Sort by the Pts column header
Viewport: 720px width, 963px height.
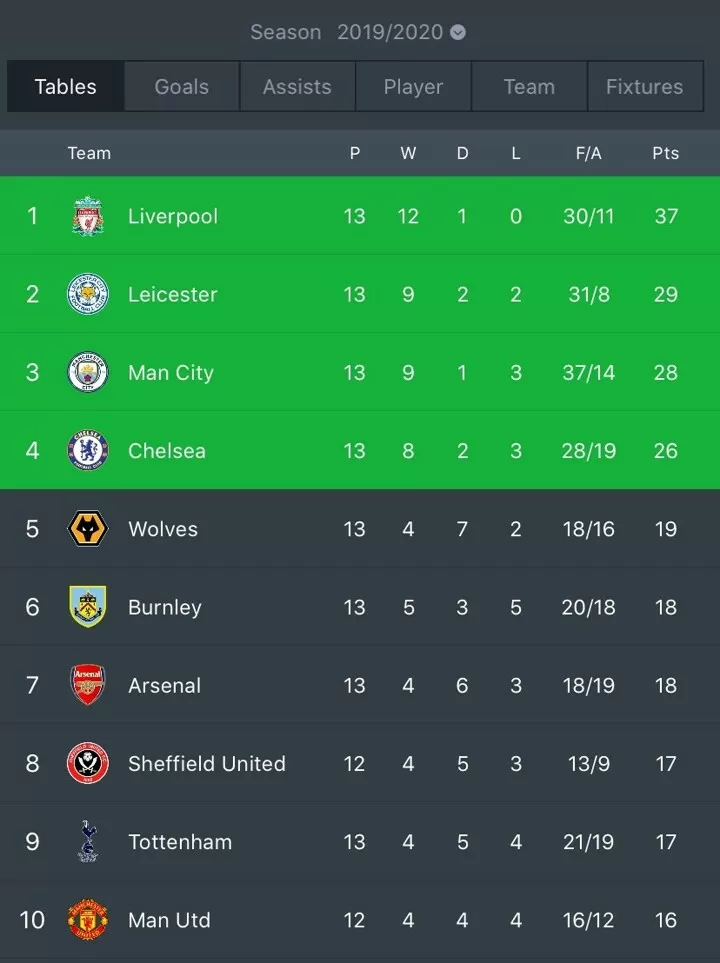(665, 153)
